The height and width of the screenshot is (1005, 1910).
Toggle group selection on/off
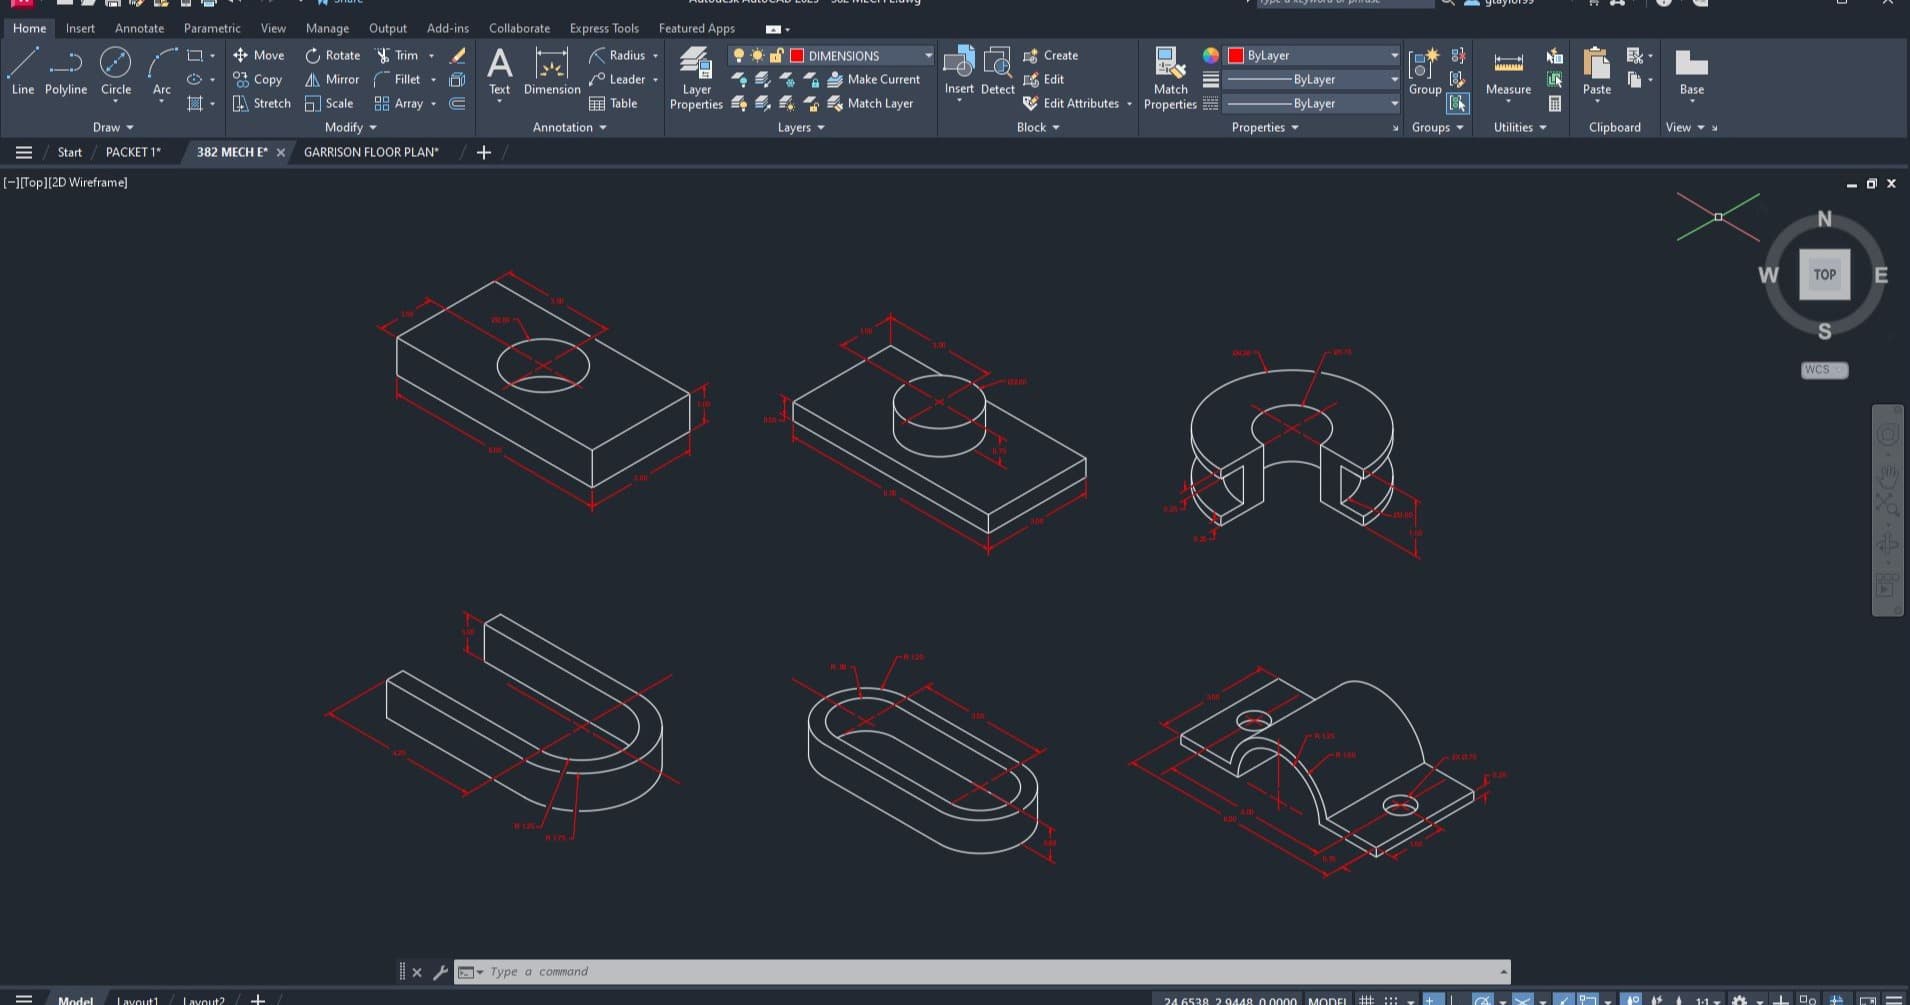point(1458,103)
